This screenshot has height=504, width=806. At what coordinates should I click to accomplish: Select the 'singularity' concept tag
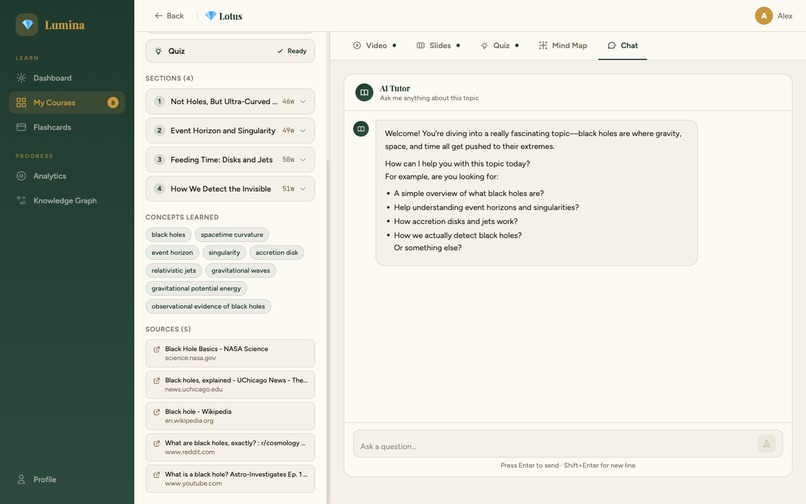pyautogui.click(x=224, y=253)
